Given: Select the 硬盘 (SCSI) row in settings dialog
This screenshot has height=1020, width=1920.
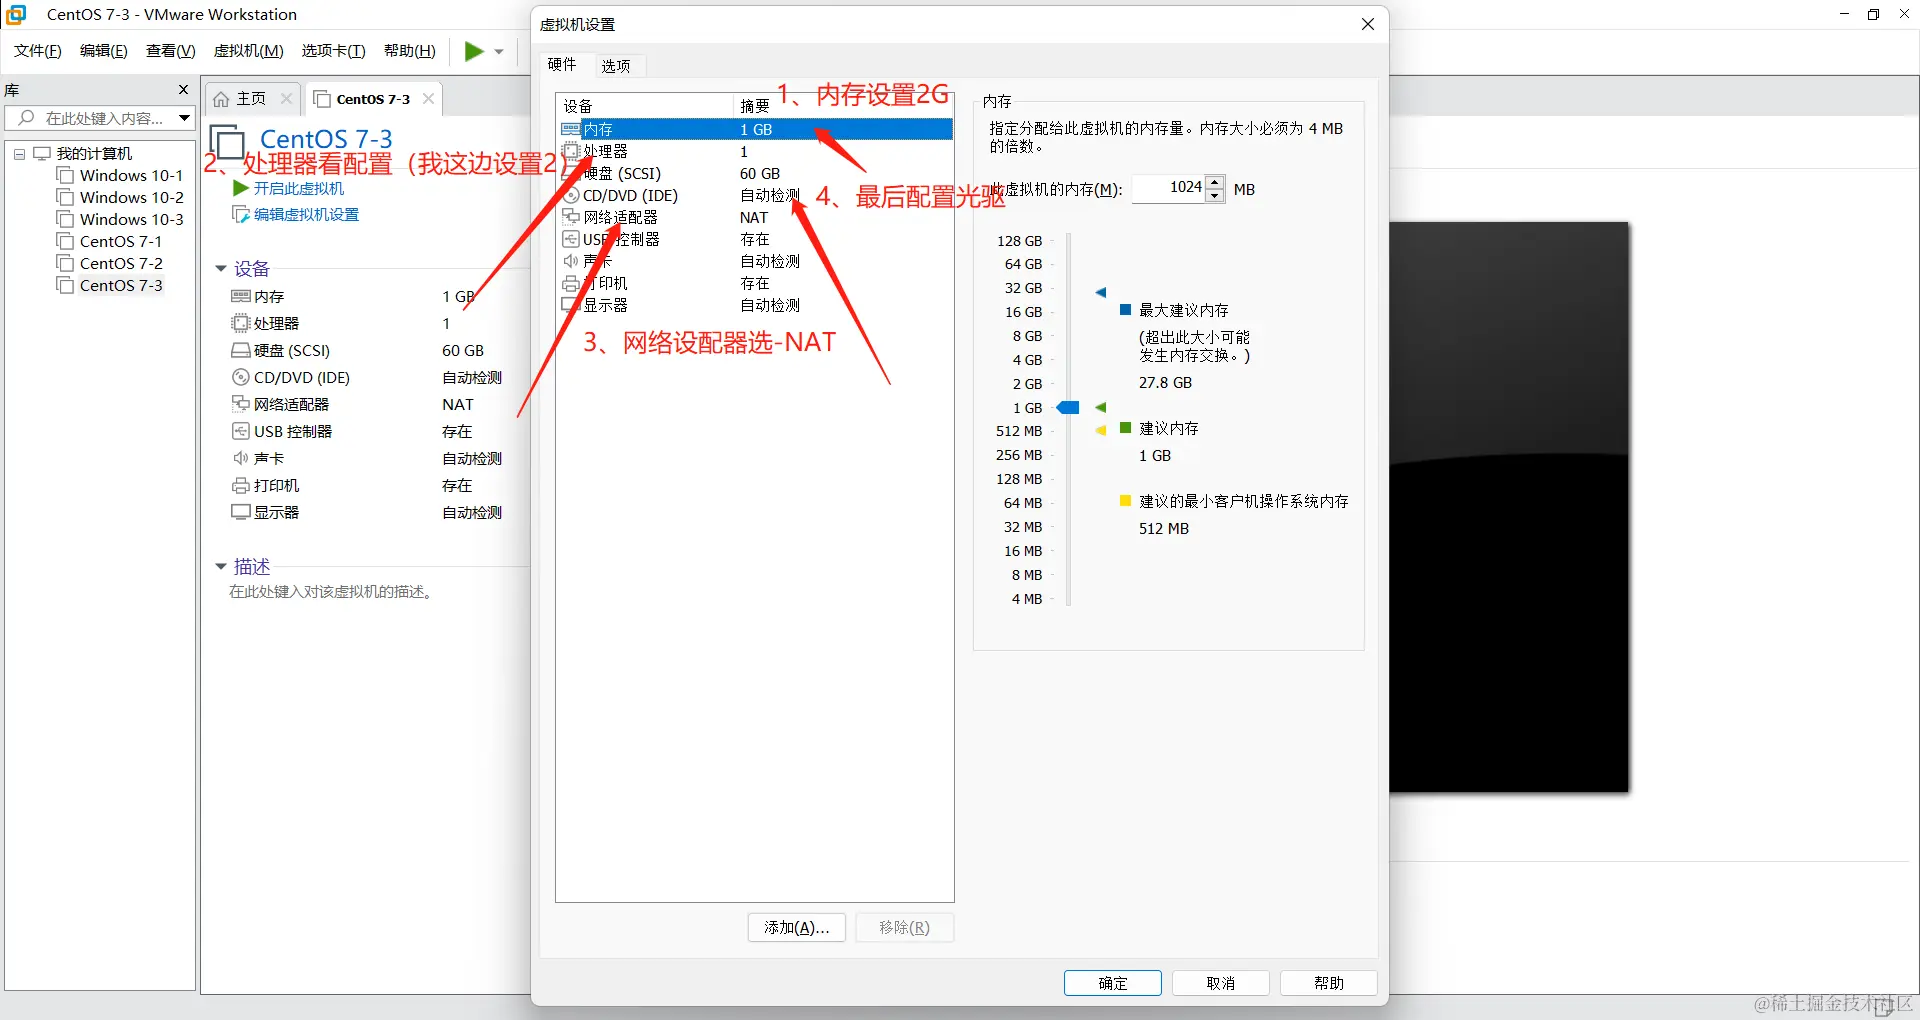Looking at the screenshot, I should click(x=756, y=173).
